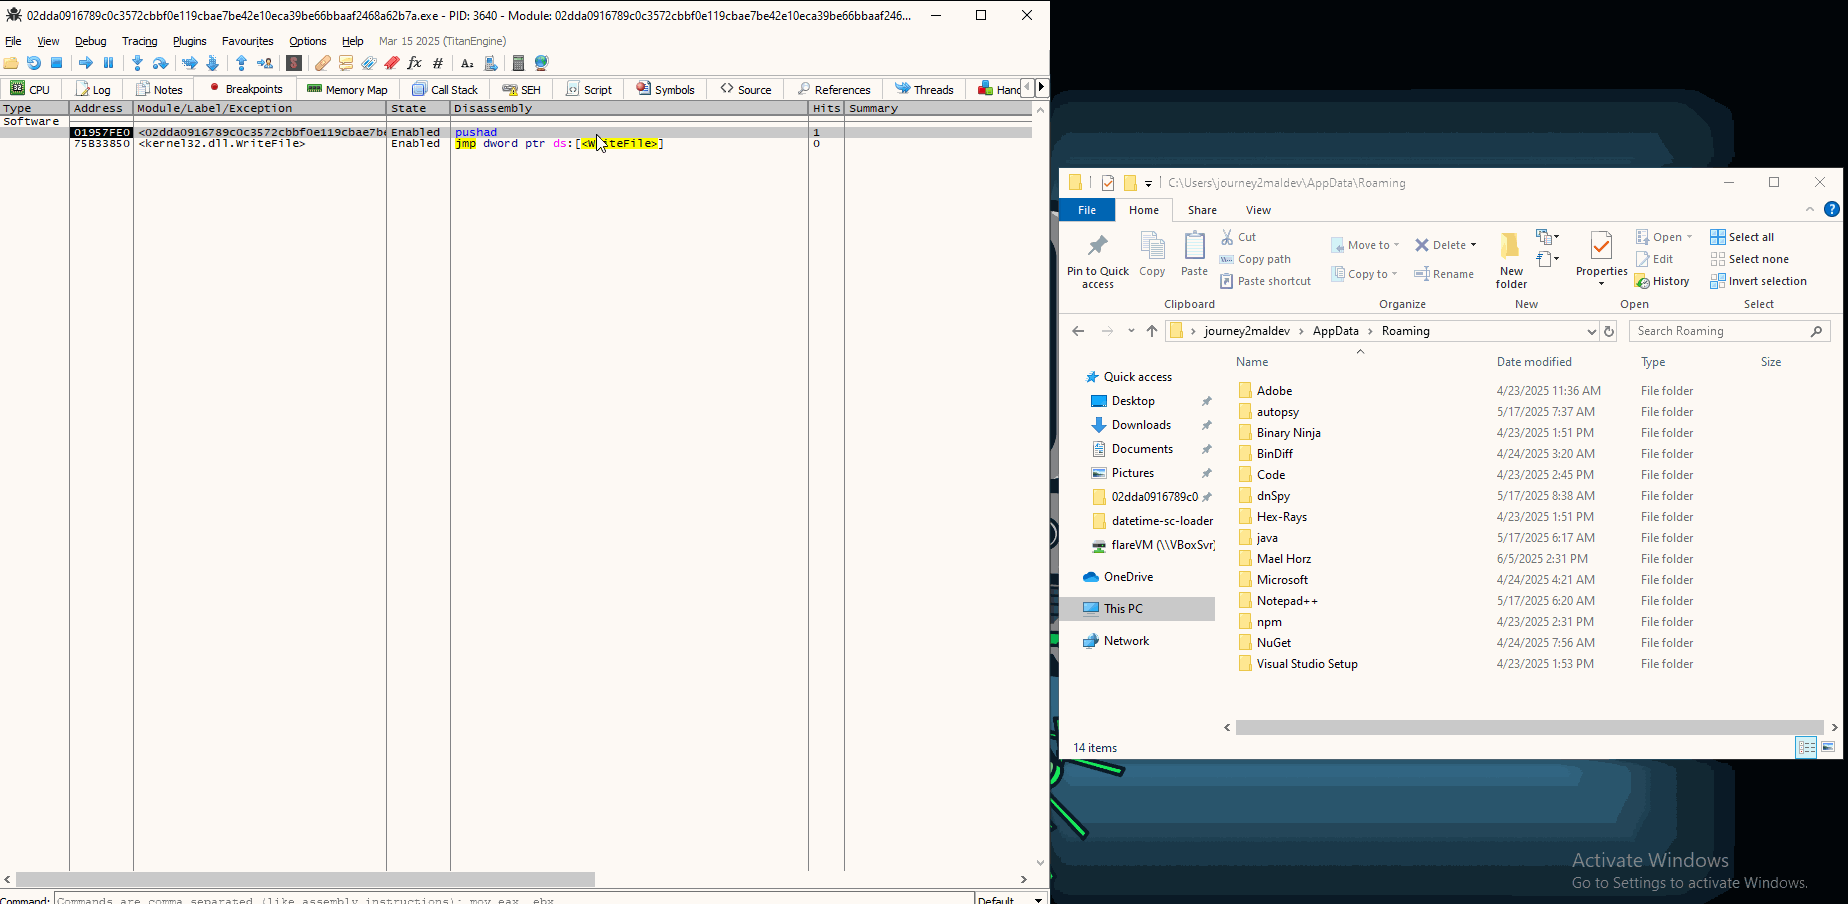Switch Explorer to details view layout
The height and width of the screenshot is (904, 1848).
click(x=1806, y=747)
